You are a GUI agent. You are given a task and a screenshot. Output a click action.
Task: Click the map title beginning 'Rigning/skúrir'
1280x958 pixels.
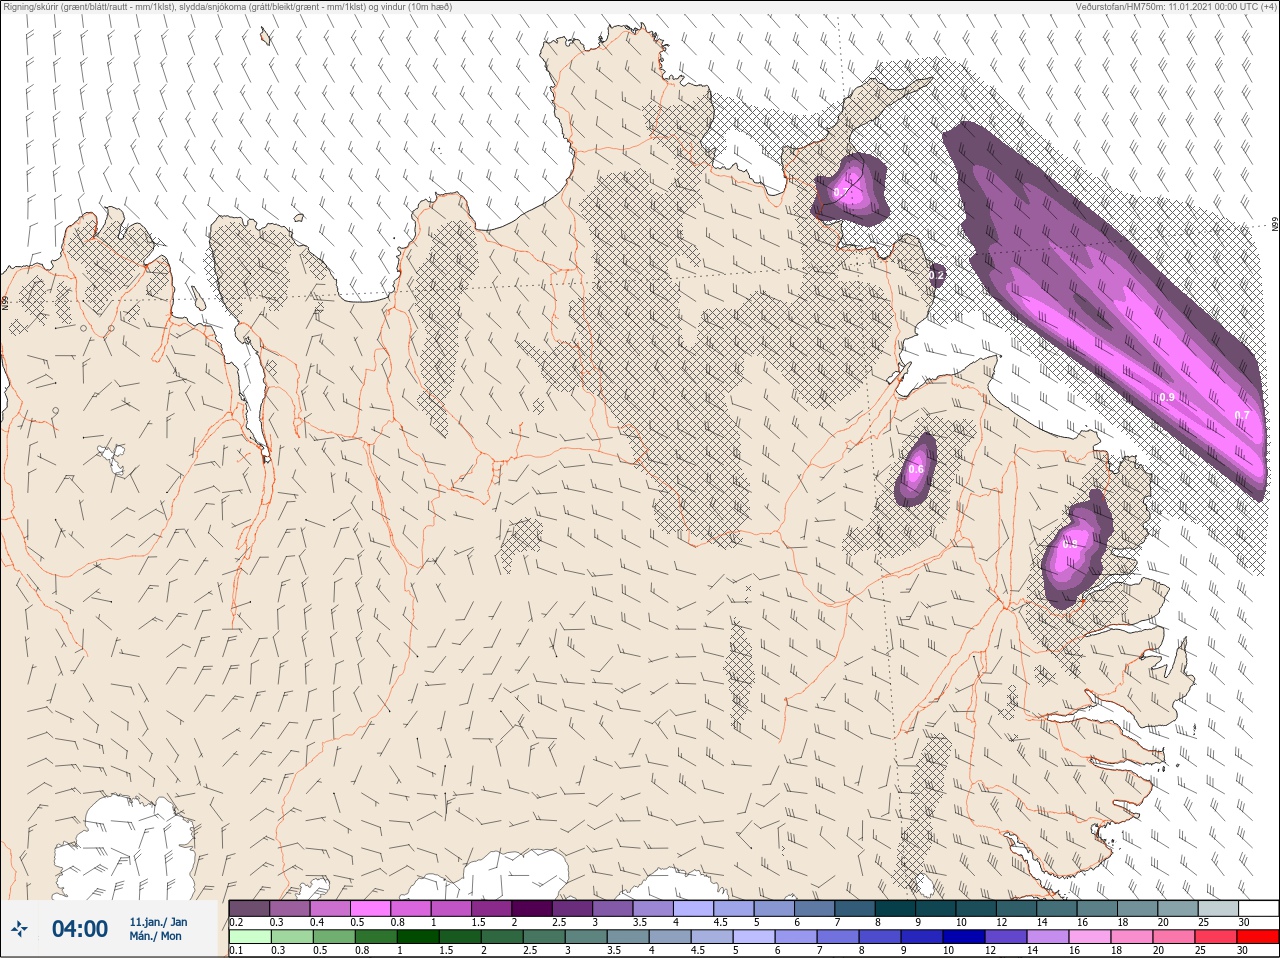coord(227,7)
